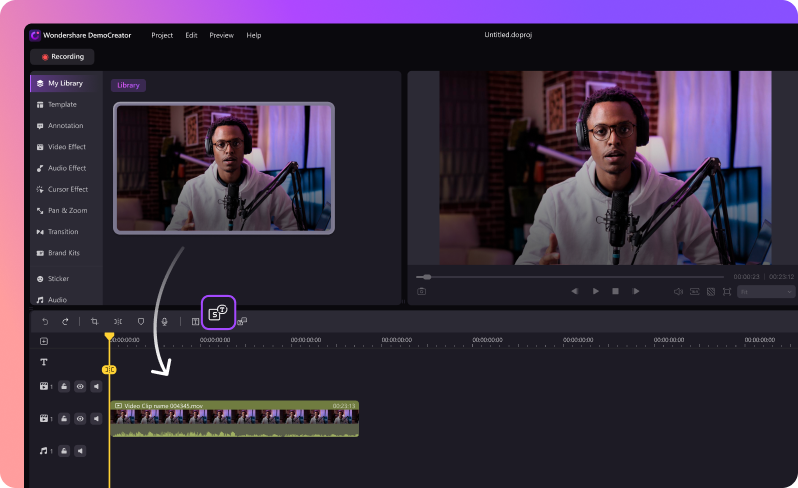The image size is (798, 488).
Task: Click the Undo arrow in timeline toolbar
Action: coord(45,321)
